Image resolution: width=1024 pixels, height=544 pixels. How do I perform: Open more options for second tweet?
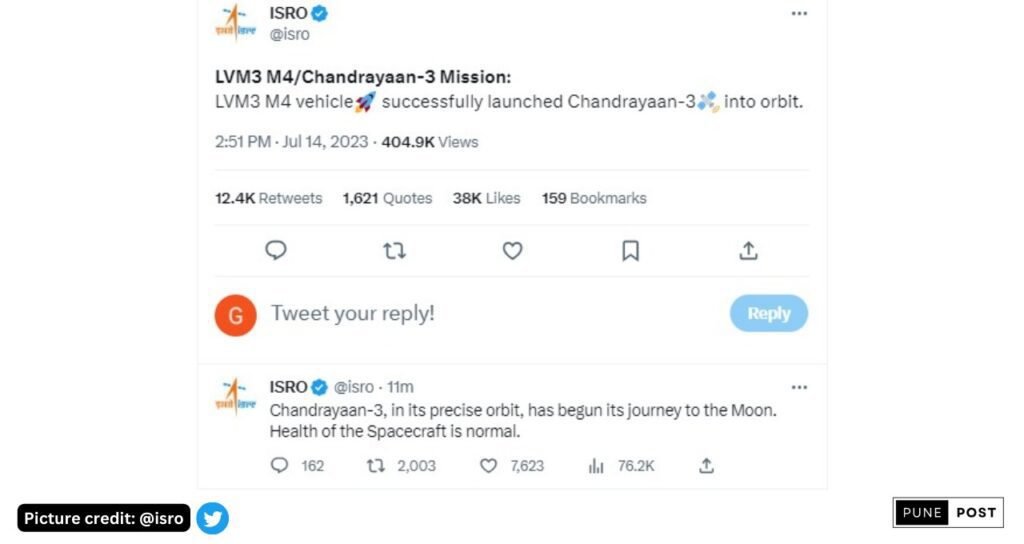[799, 387]
